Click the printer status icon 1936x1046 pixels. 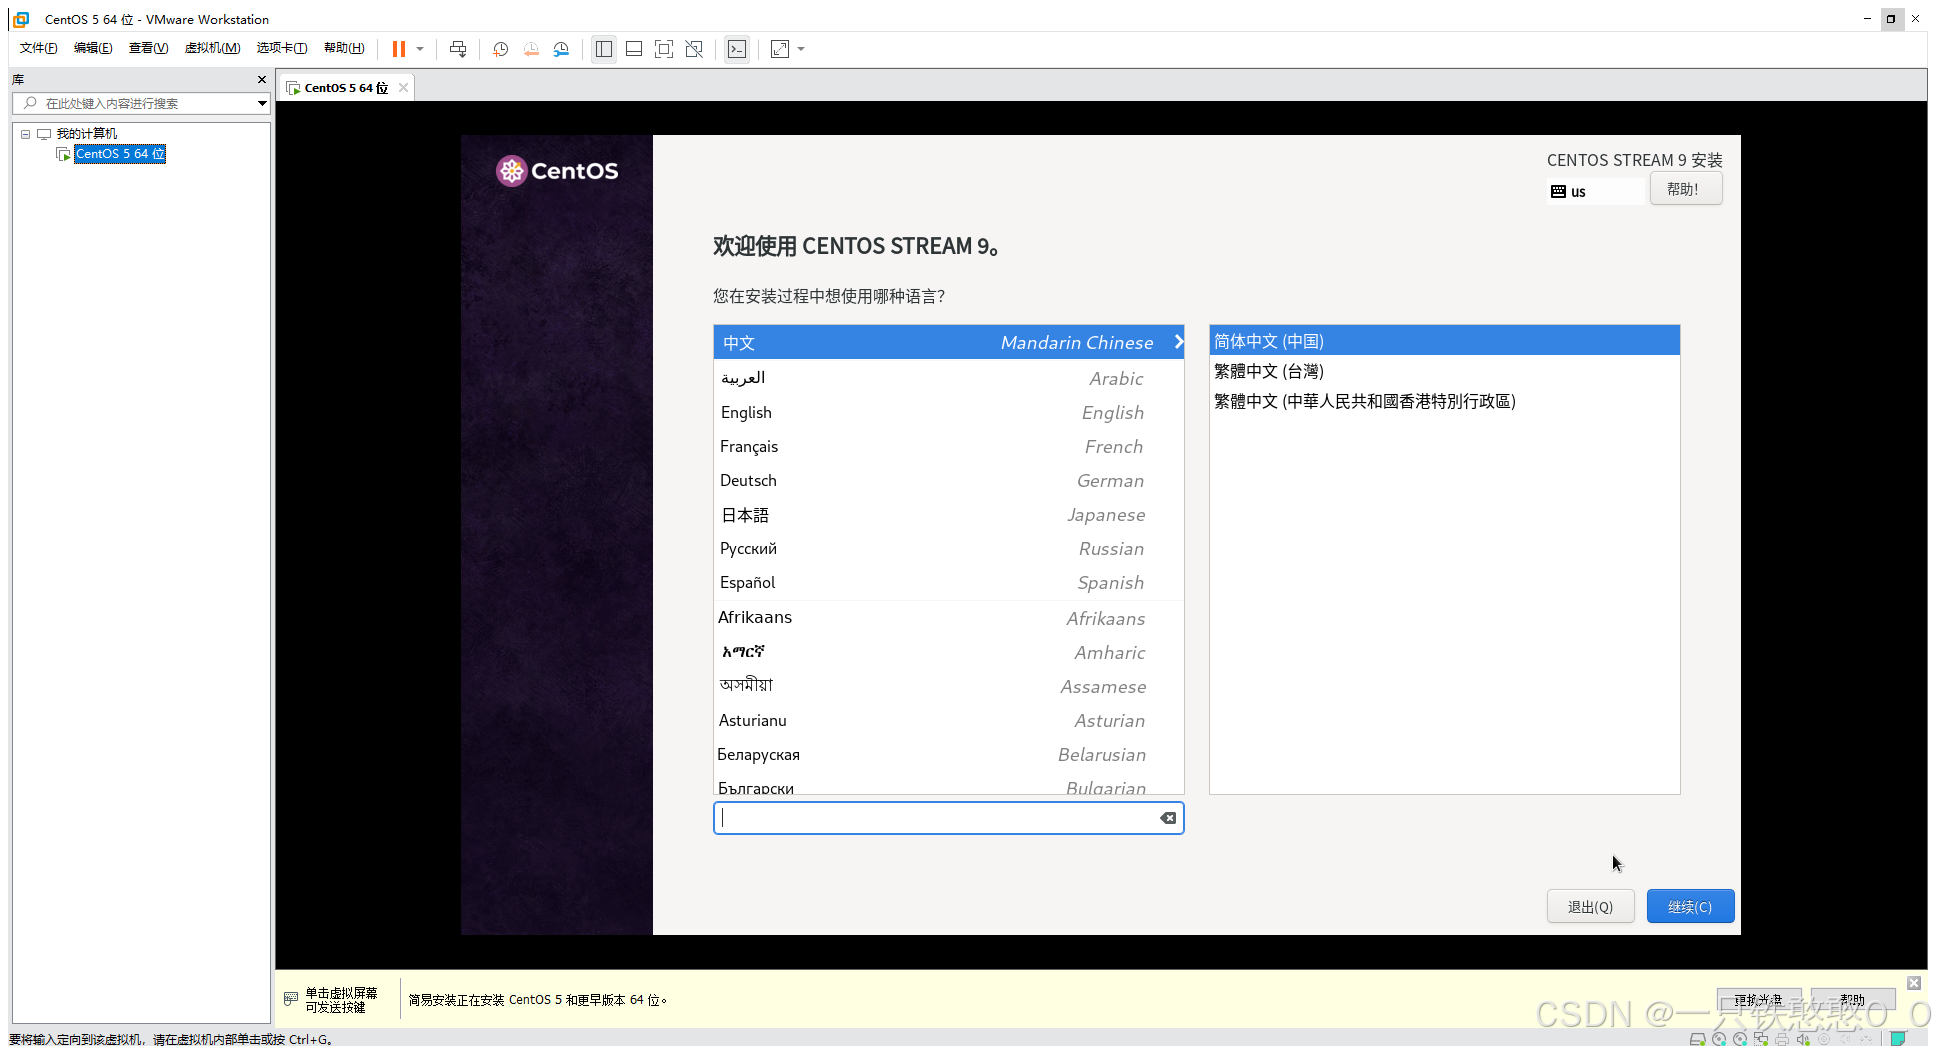(1782, 1039)
